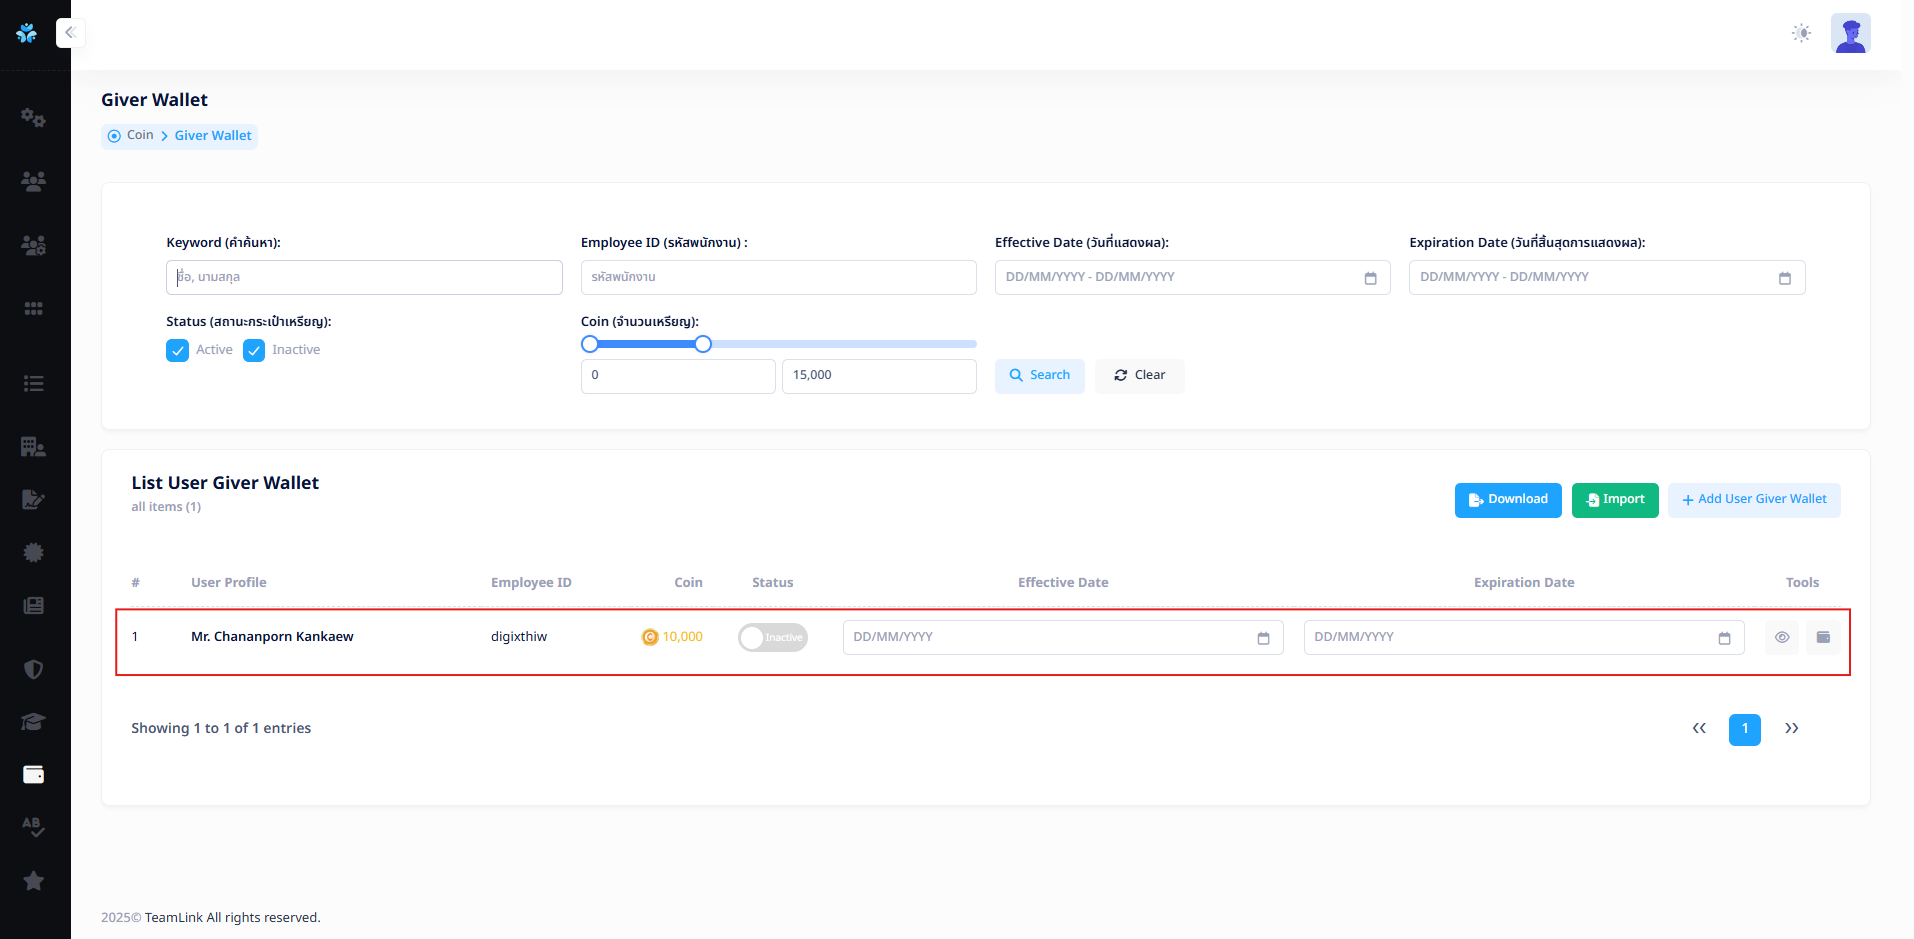
Task: Click Add User Giver Wallet button
Action: coord(1753,500)
